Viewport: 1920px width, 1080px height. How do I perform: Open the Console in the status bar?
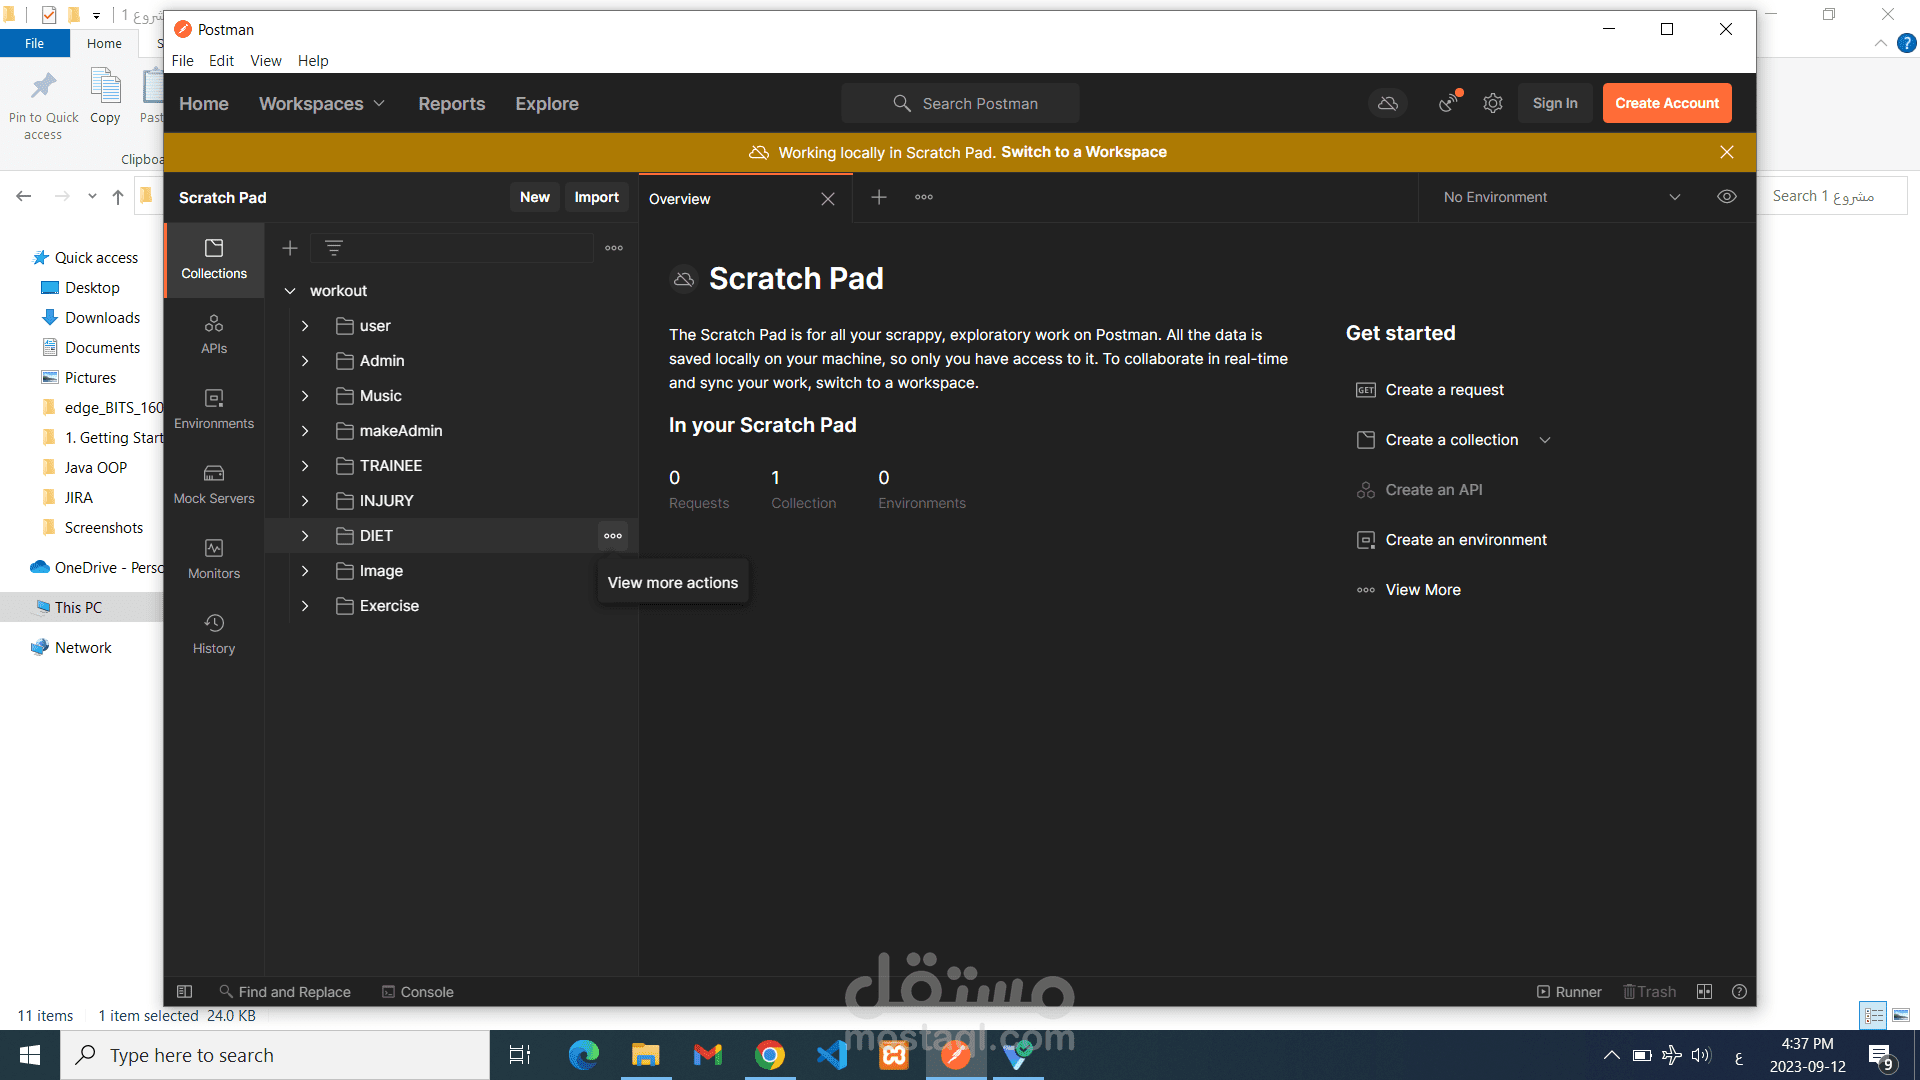[418, 992]
